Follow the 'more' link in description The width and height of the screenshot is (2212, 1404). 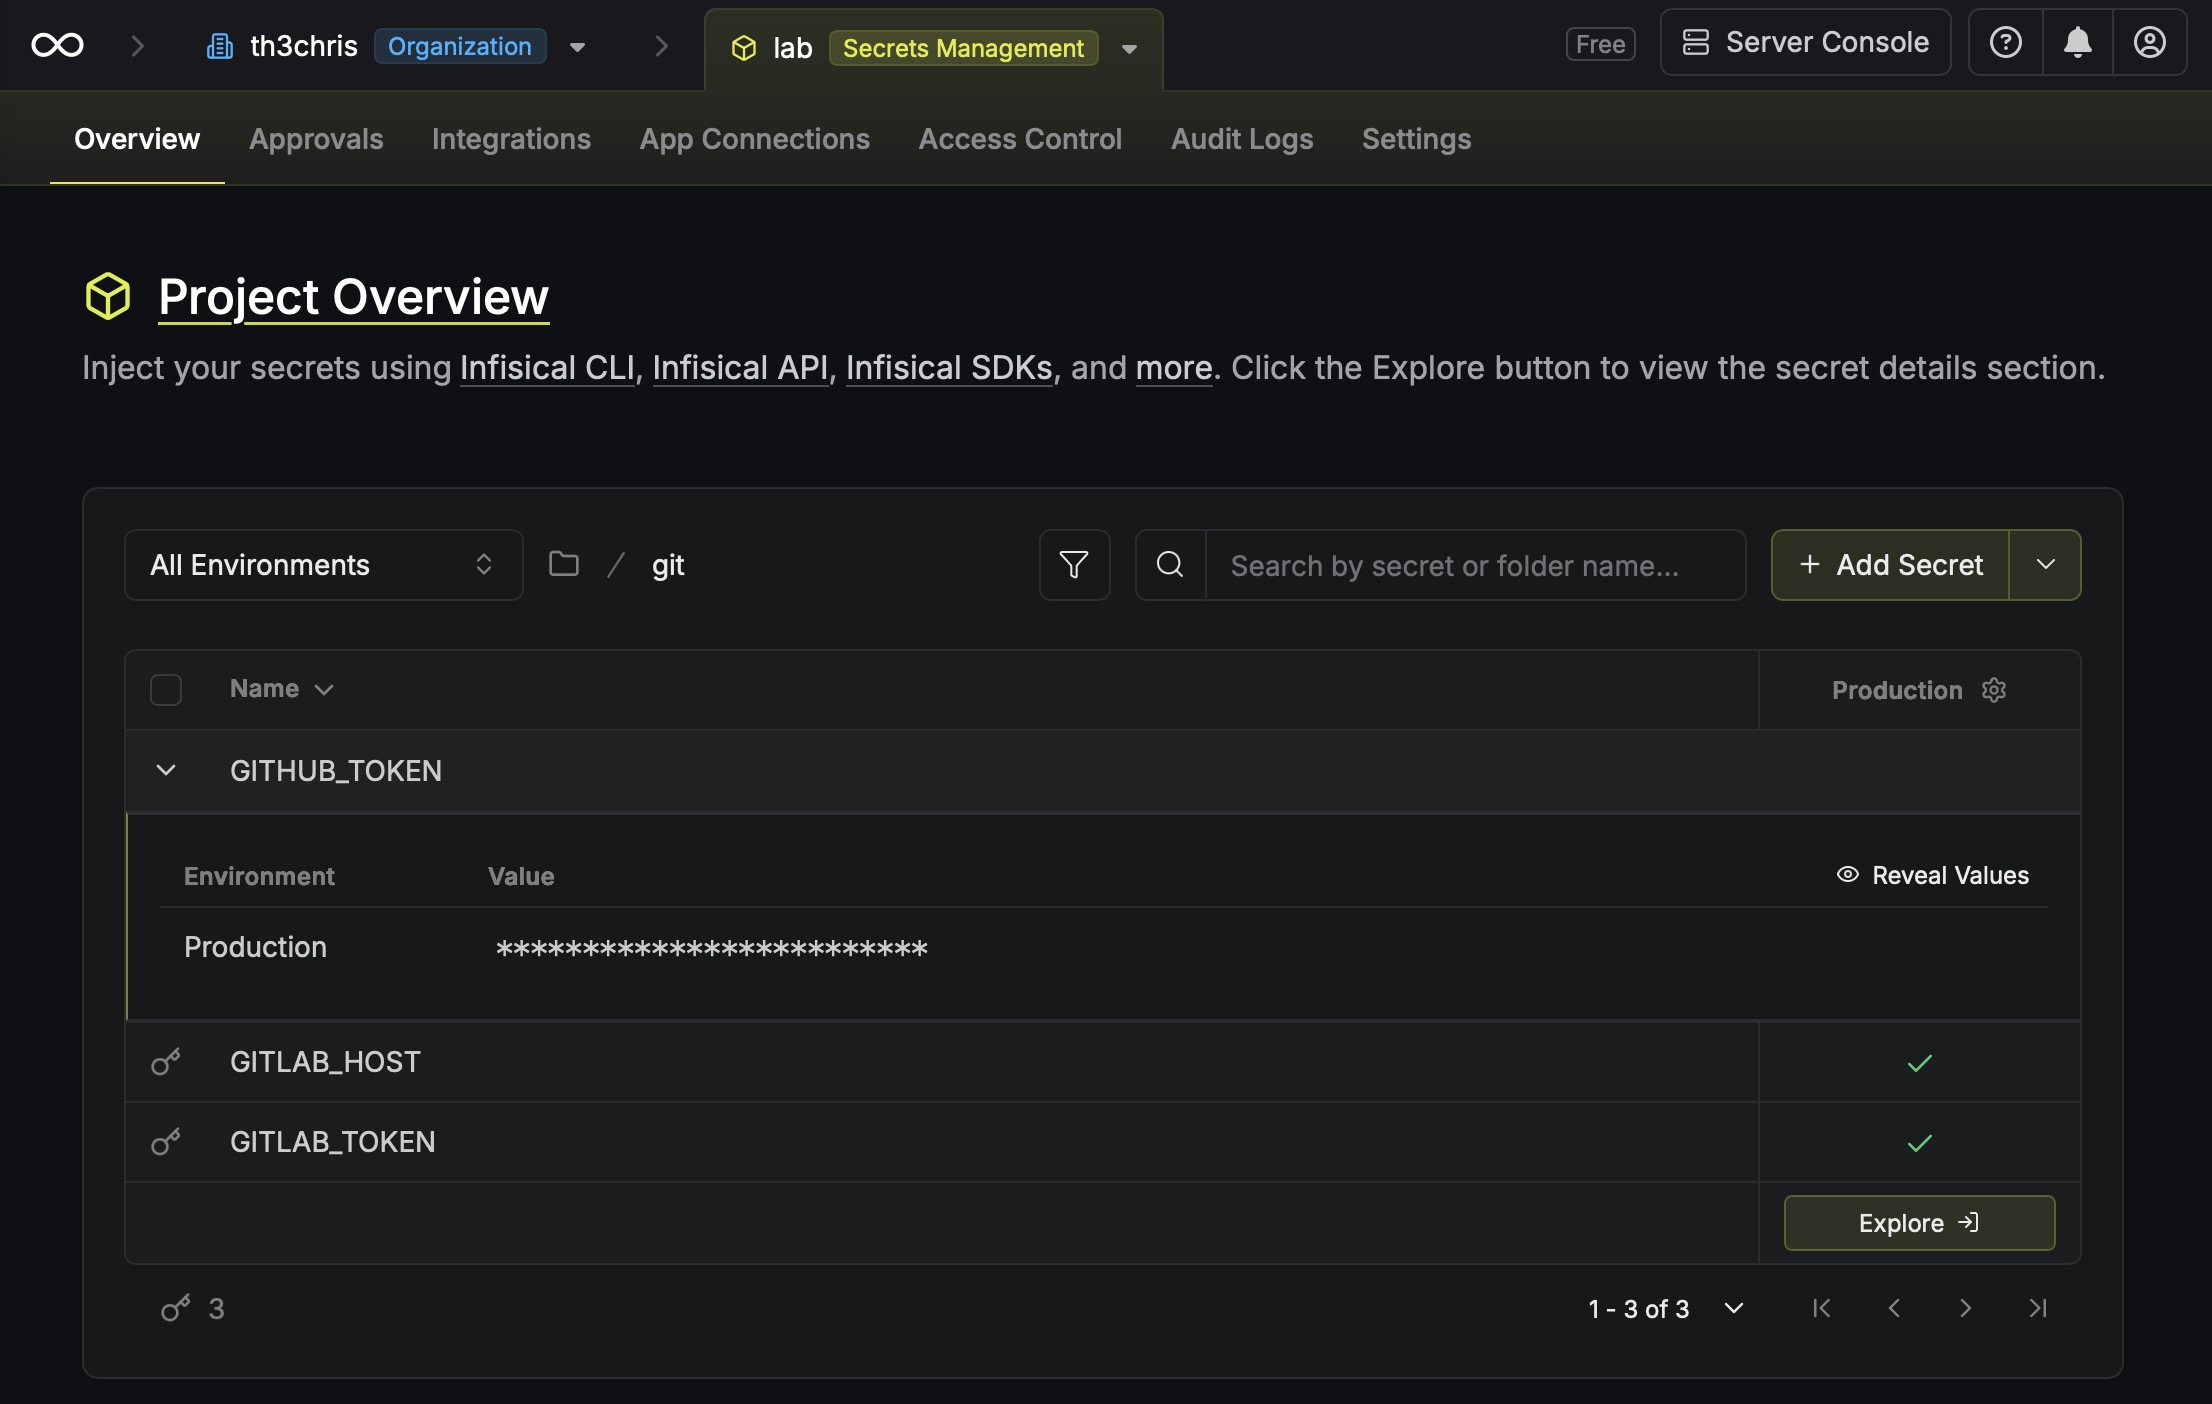(1174, 368)
